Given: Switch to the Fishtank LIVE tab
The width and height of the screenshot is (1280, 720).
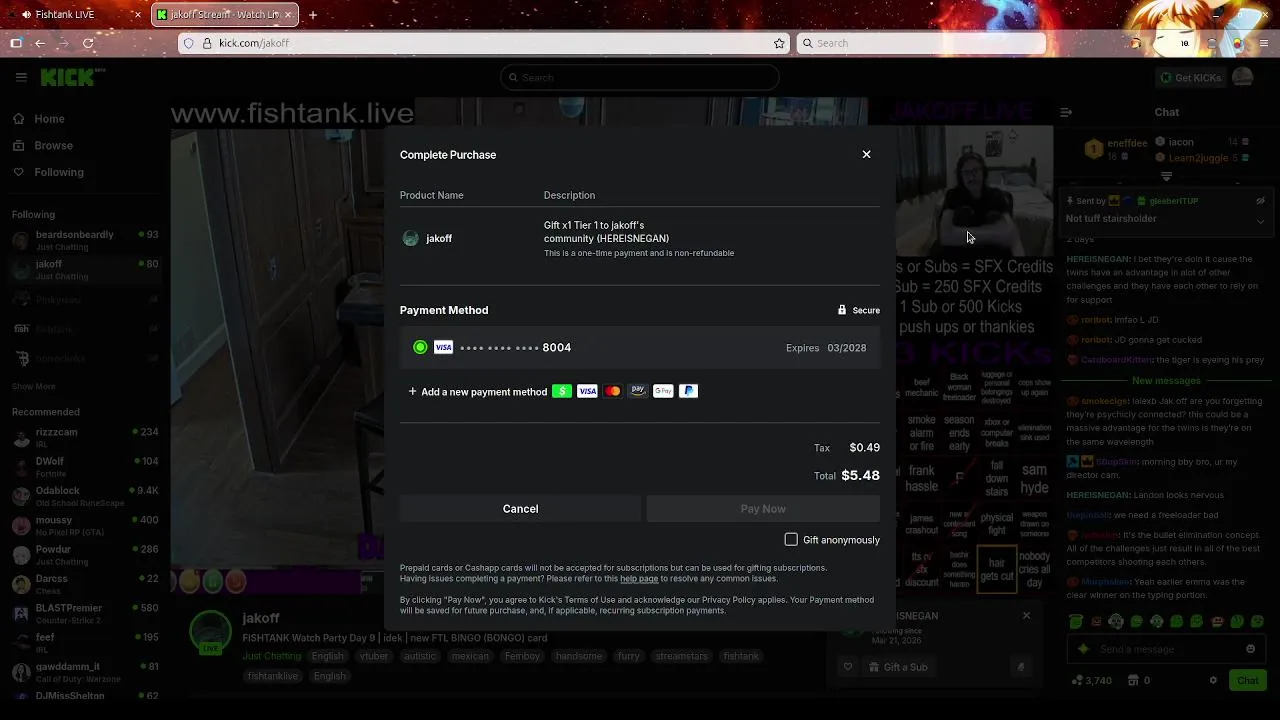Looking at the screenshot, I should 74,15.
